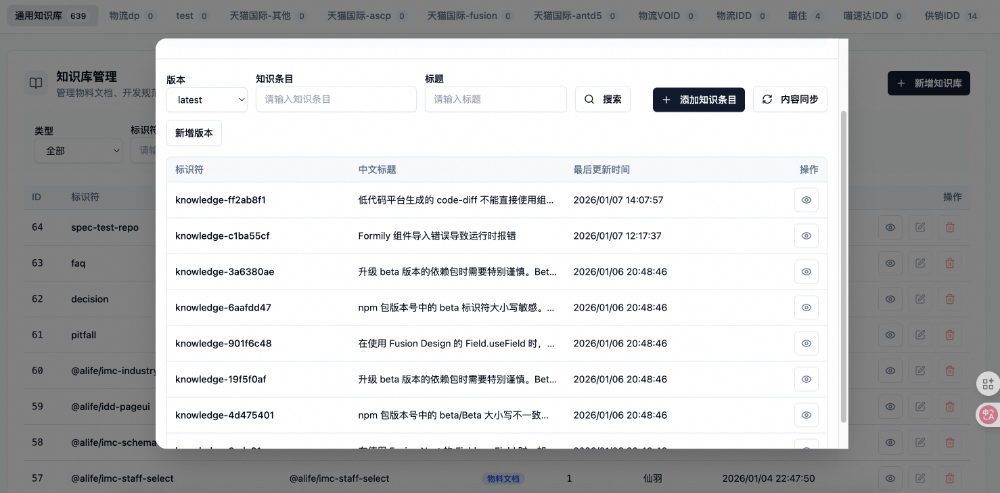Screen dimensions: 1000x493
Task: Delete the pitfall knowledge base
Action: coord(950,334)
